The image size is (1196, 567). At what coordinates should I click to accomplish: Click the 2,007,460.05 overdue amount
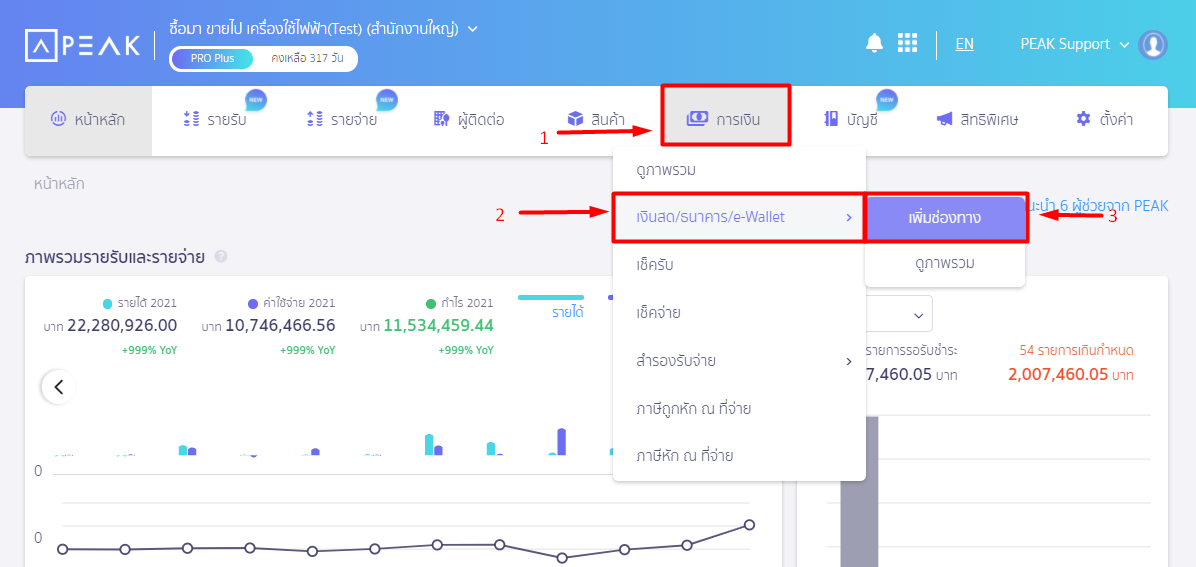tap(1059, 375)
